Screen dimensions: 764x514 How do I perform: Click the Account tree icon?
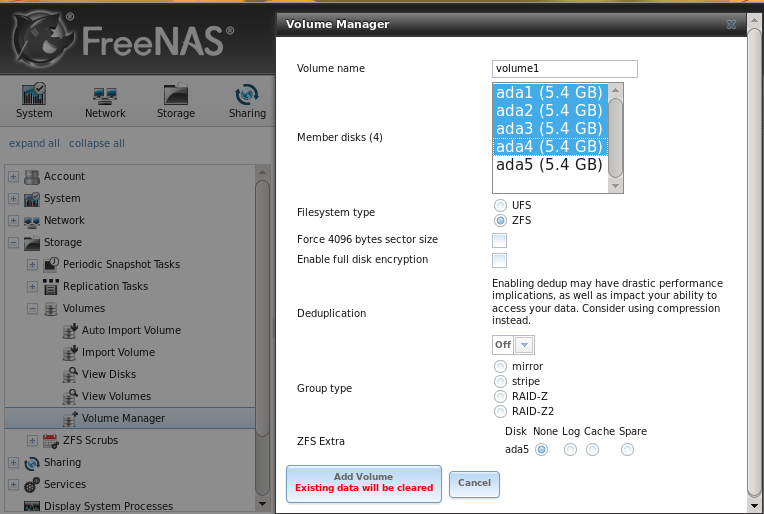click(x=32, y=177)
